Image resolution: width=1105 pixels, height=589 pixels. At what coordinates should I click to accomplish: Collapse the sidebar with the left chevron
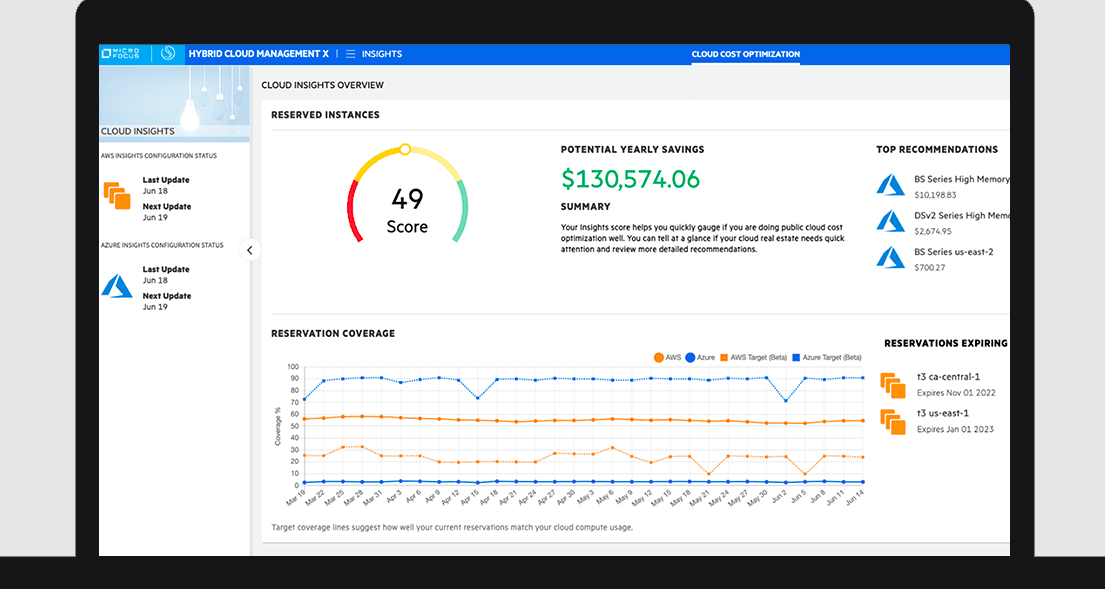point(249,250)
